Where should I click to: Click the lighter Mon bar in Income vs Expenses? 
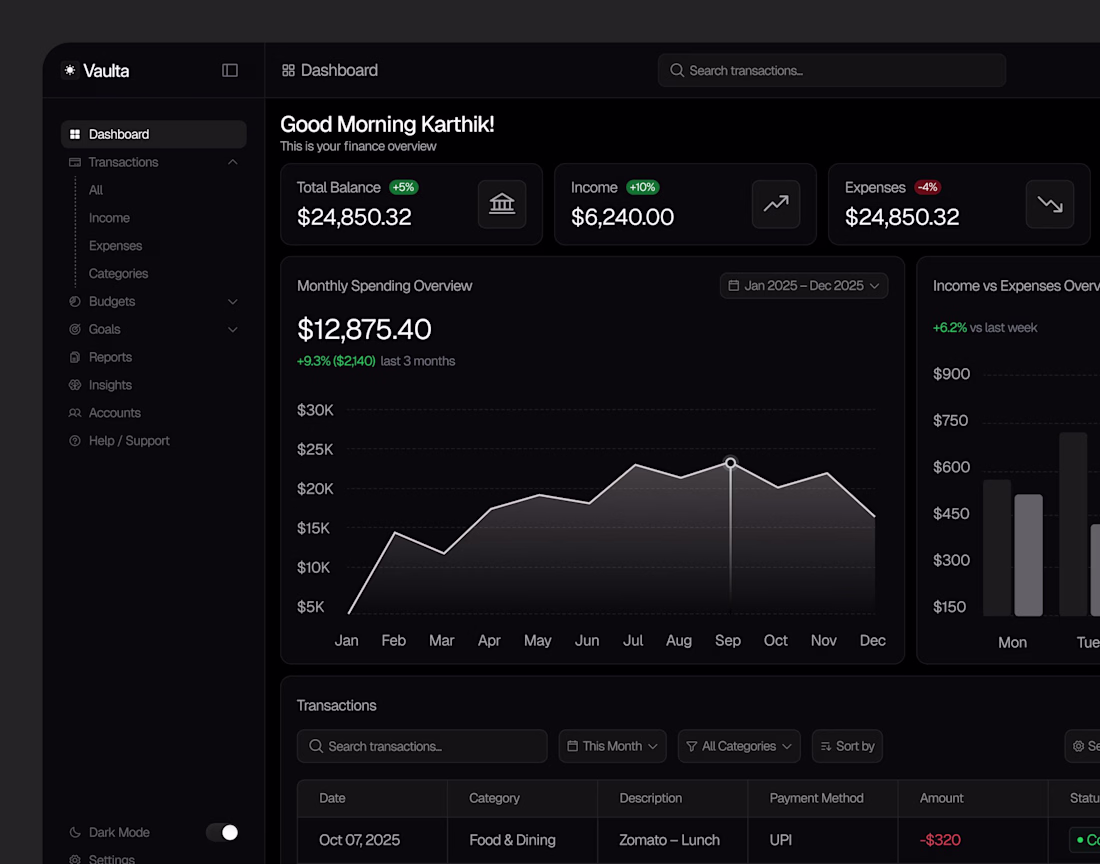pyautogui.click(x=1028, y=555)
